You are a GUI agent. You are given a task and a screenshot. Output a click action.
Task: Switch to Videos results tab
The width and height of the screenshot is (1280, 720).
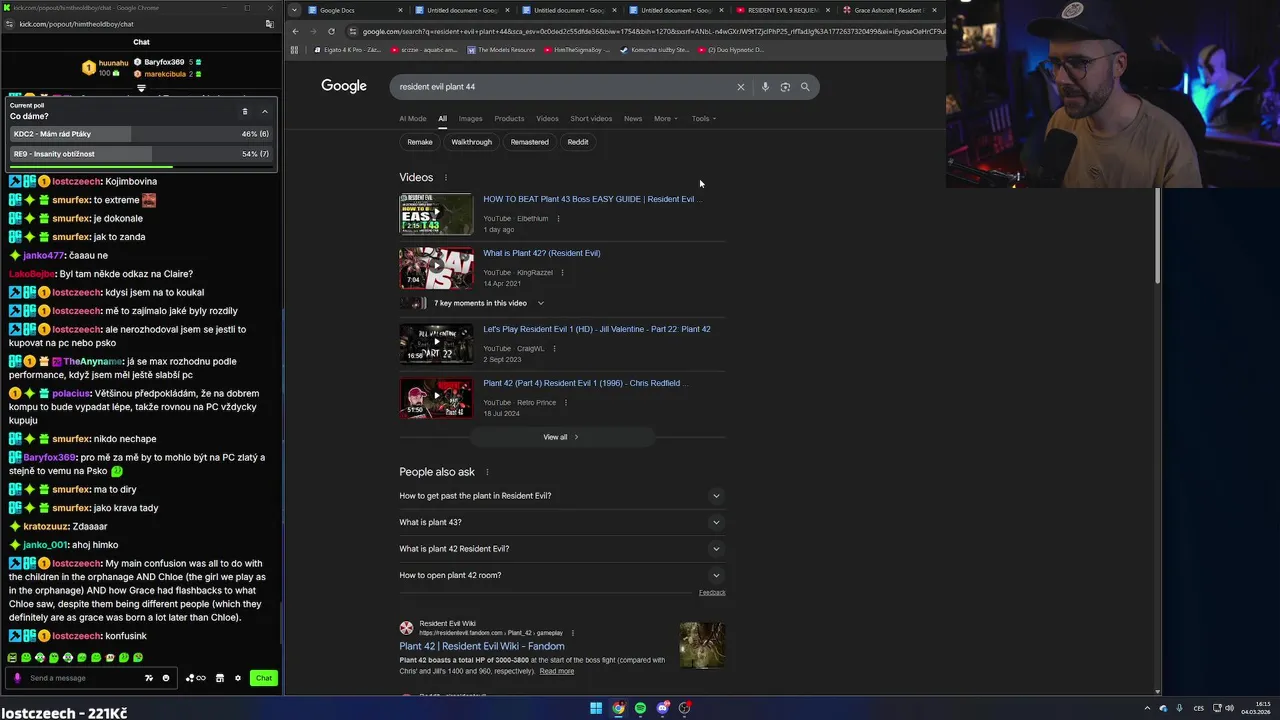pyautogui.click(x=547, y=118)
